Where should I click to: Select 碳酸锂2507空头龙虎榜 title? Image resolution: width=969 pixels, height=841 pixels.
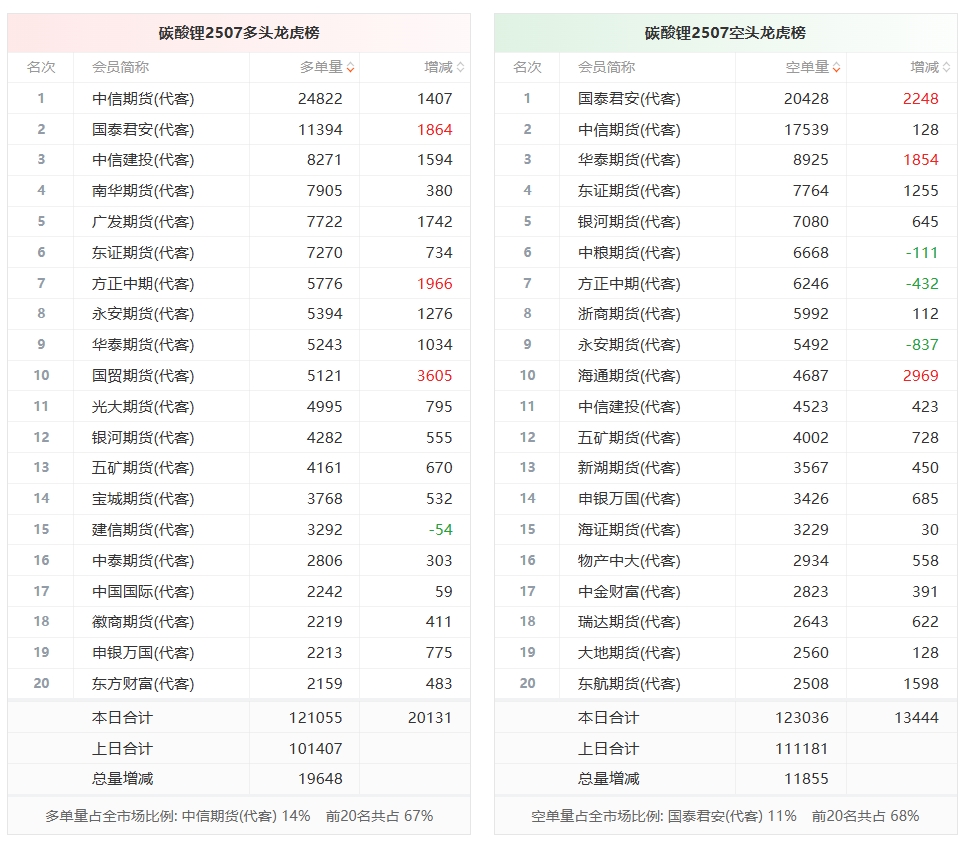(x=725, y=33)
